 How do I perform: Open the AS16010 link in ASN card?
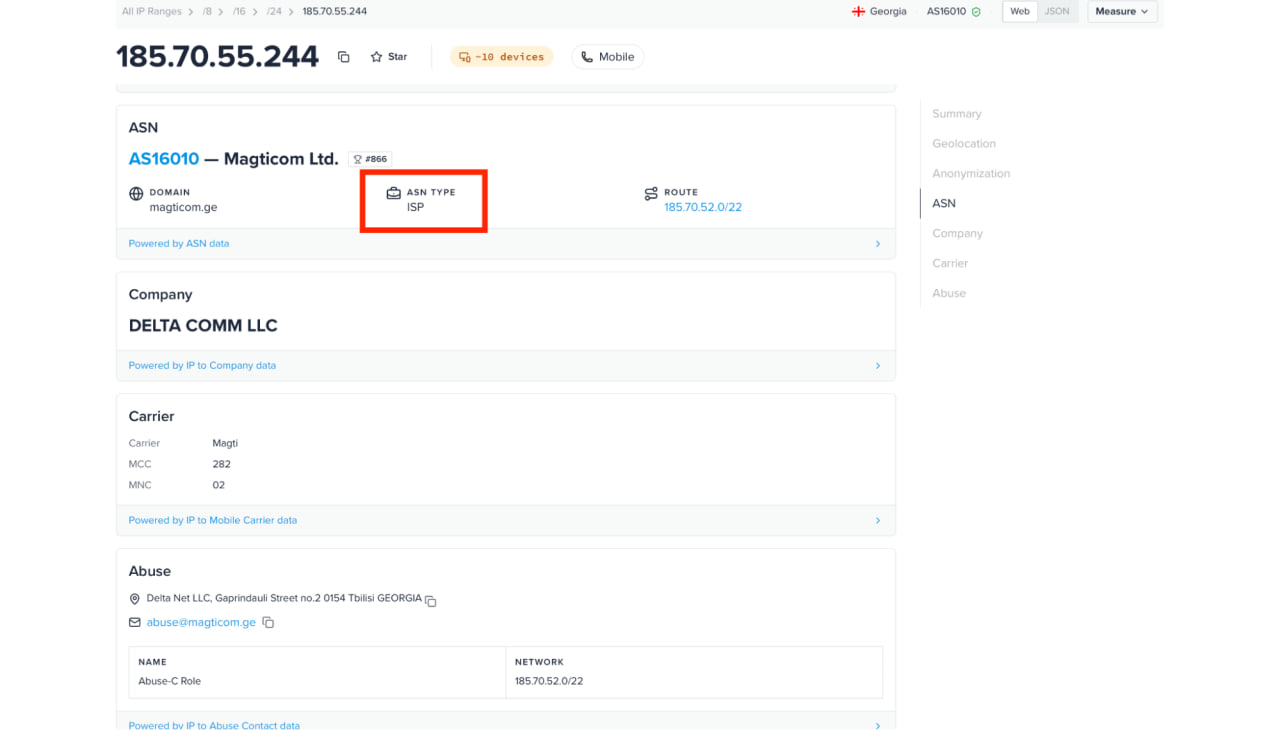tap(164, 159)
